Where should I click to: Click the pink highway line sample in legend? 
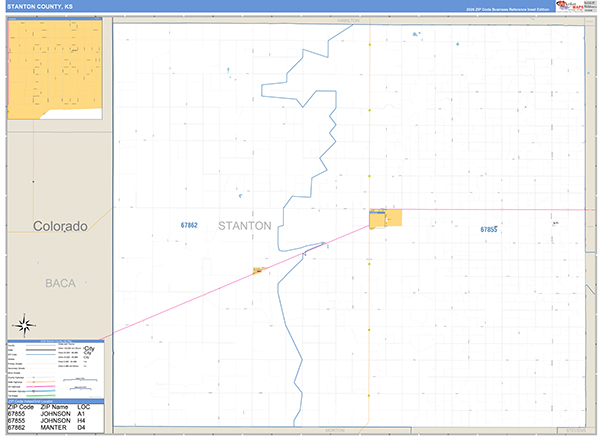(41, 387)
